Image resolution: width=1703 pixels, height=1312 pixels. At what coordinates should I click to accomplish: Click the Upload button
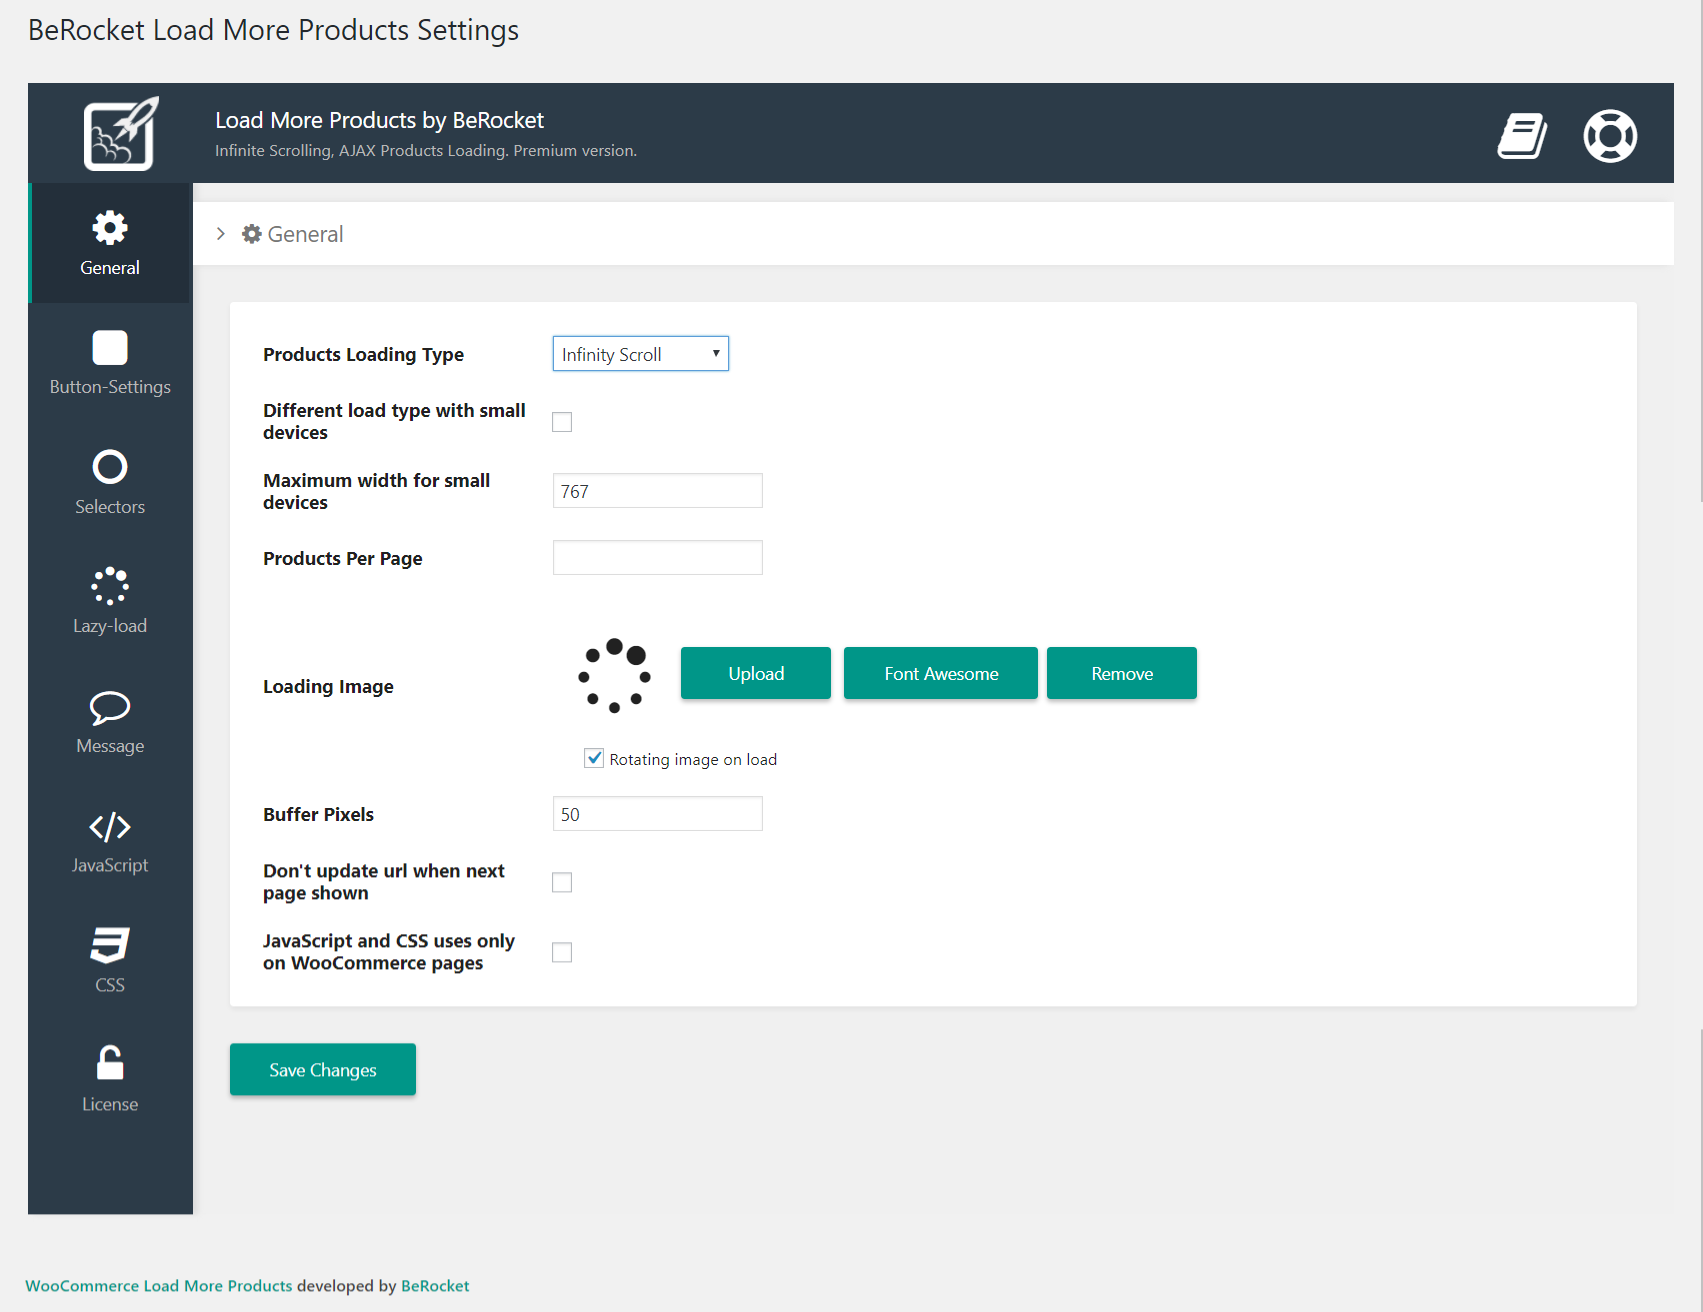click(756, 673)
